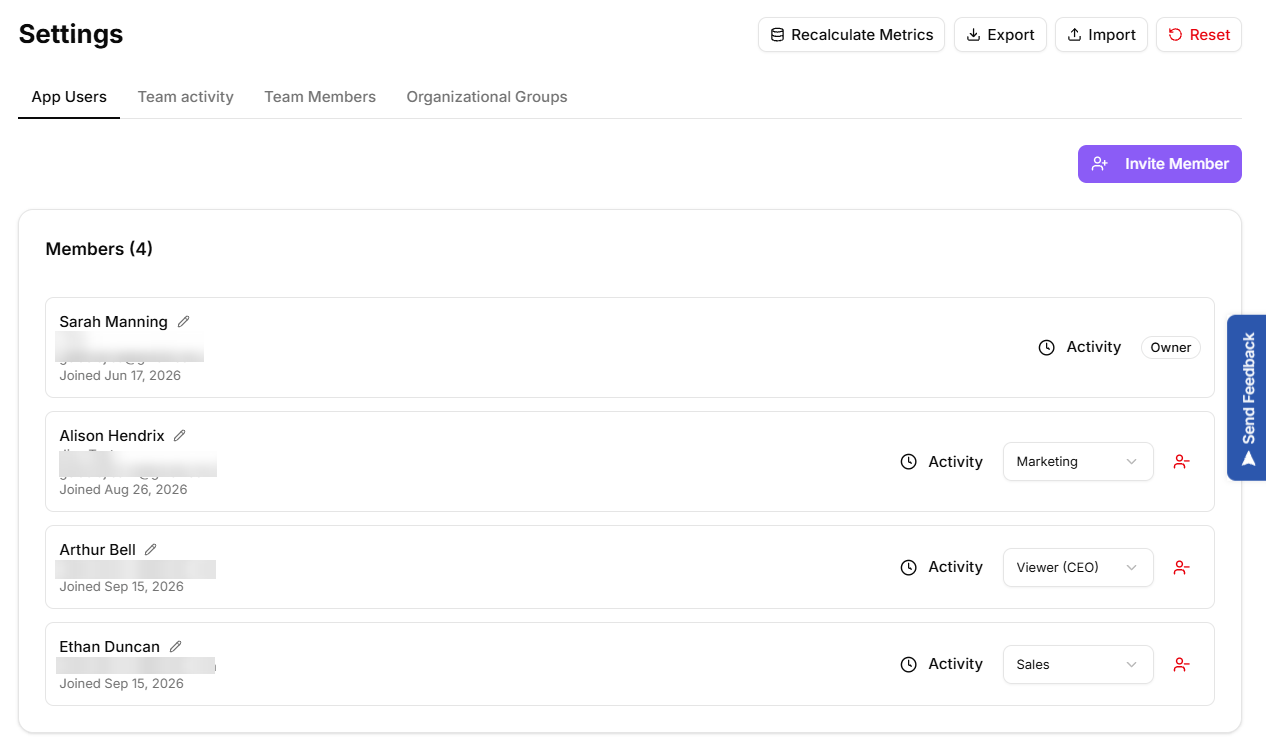Open the Organizational Groups tab
Viewport: 1266px width, 755px height.
487,97
